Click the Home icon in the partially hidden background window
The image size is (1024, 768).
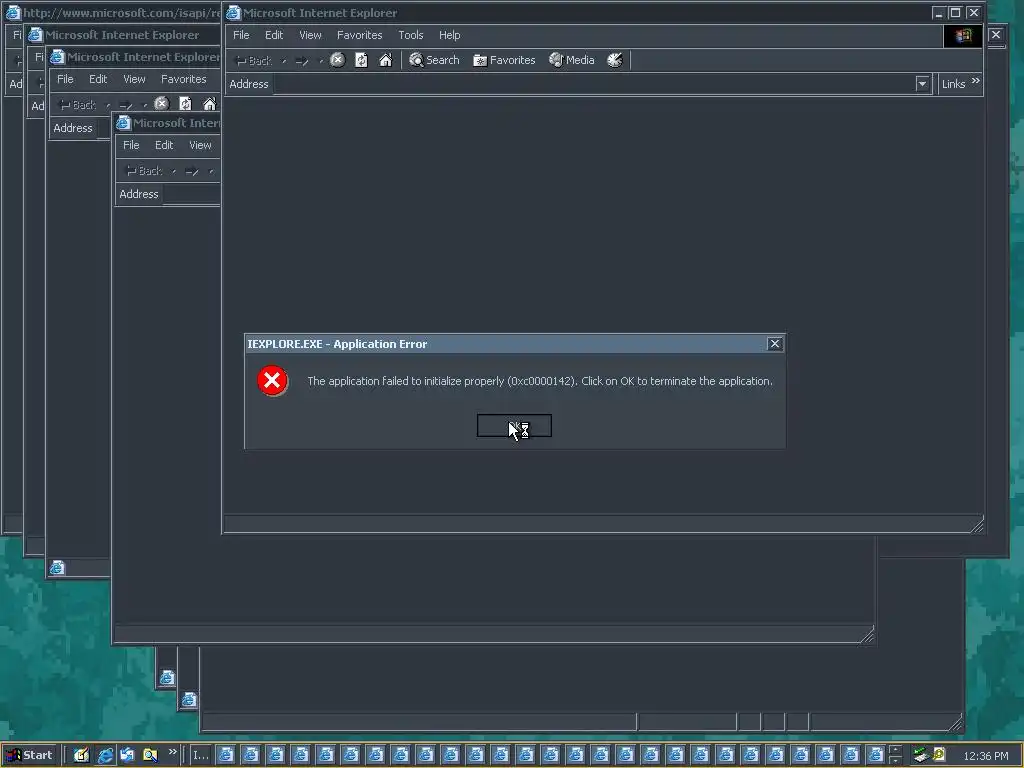pos(209,104)
